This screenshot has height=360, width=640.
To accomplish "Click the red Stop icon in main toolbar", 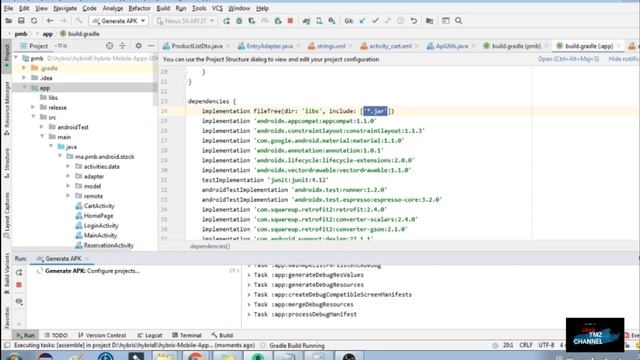I will [290, 21].
